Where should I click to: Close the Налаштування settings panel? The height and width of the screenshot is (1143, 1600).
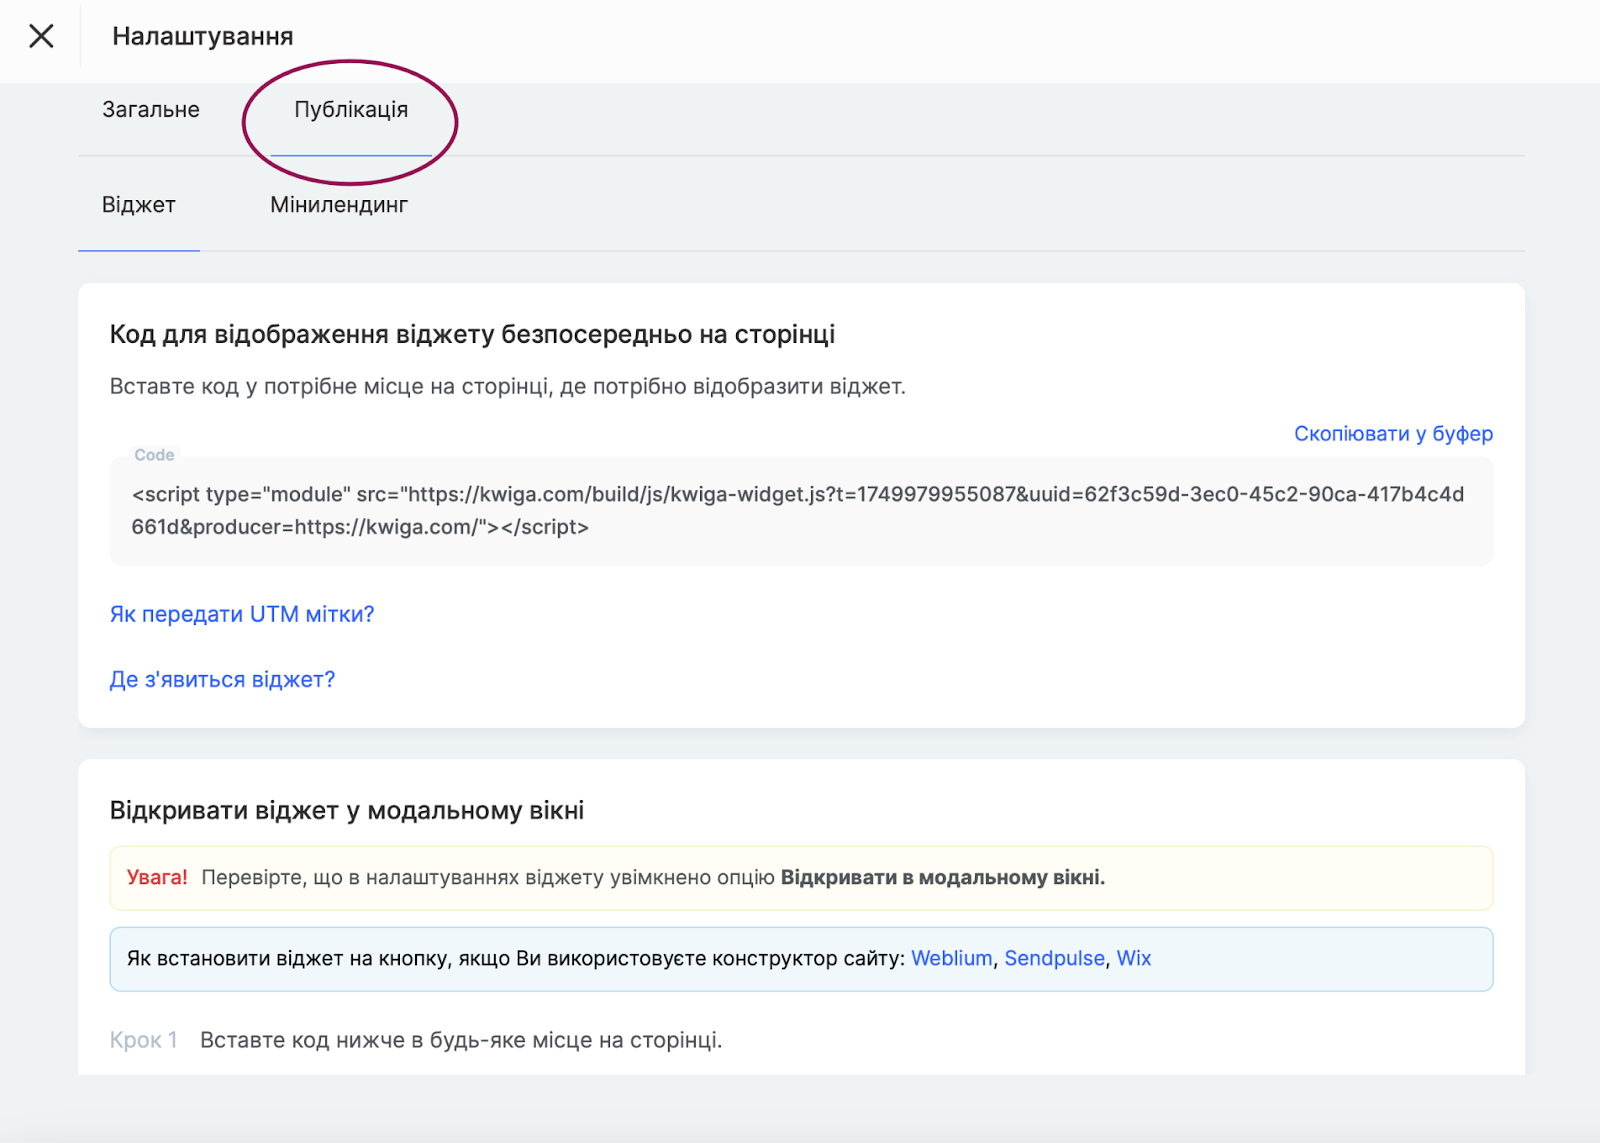41,36
